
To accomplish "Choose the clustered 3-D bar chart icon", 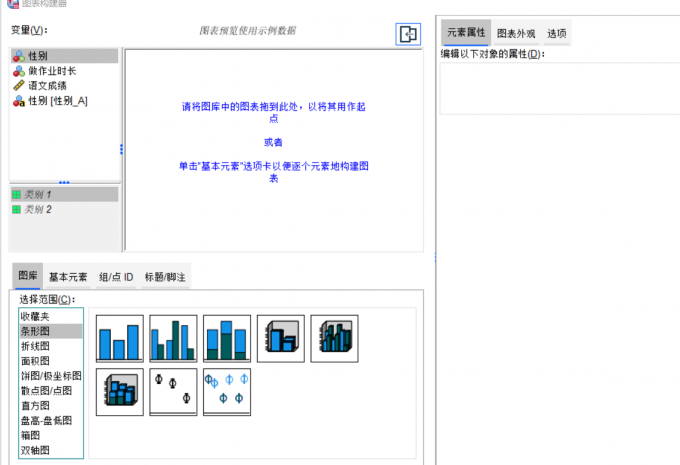I will tap(334, 339).
